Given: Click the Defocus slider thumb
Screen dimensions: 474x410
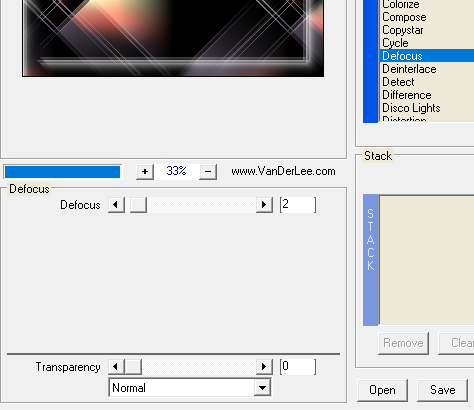Looking at the screenshot, I should point(138,205).
